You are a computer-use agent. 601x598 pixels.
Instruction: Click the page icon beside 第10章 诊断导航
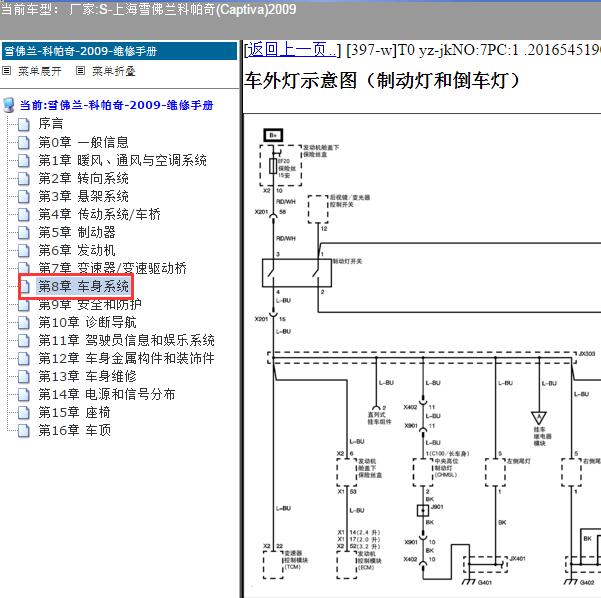24,322
